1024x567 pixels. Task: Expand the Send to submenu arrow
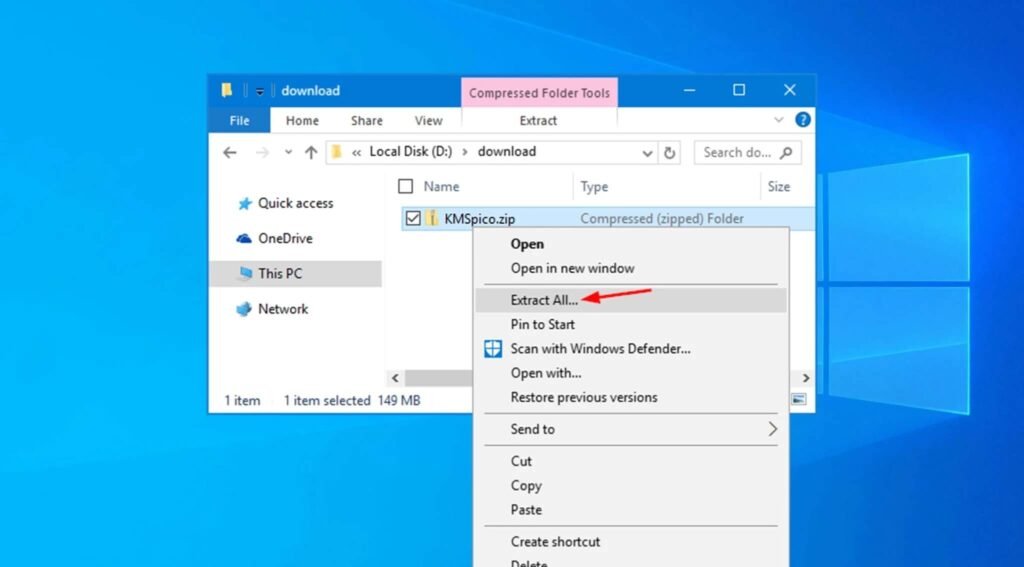pyautogui.click(x=773, y=429)
